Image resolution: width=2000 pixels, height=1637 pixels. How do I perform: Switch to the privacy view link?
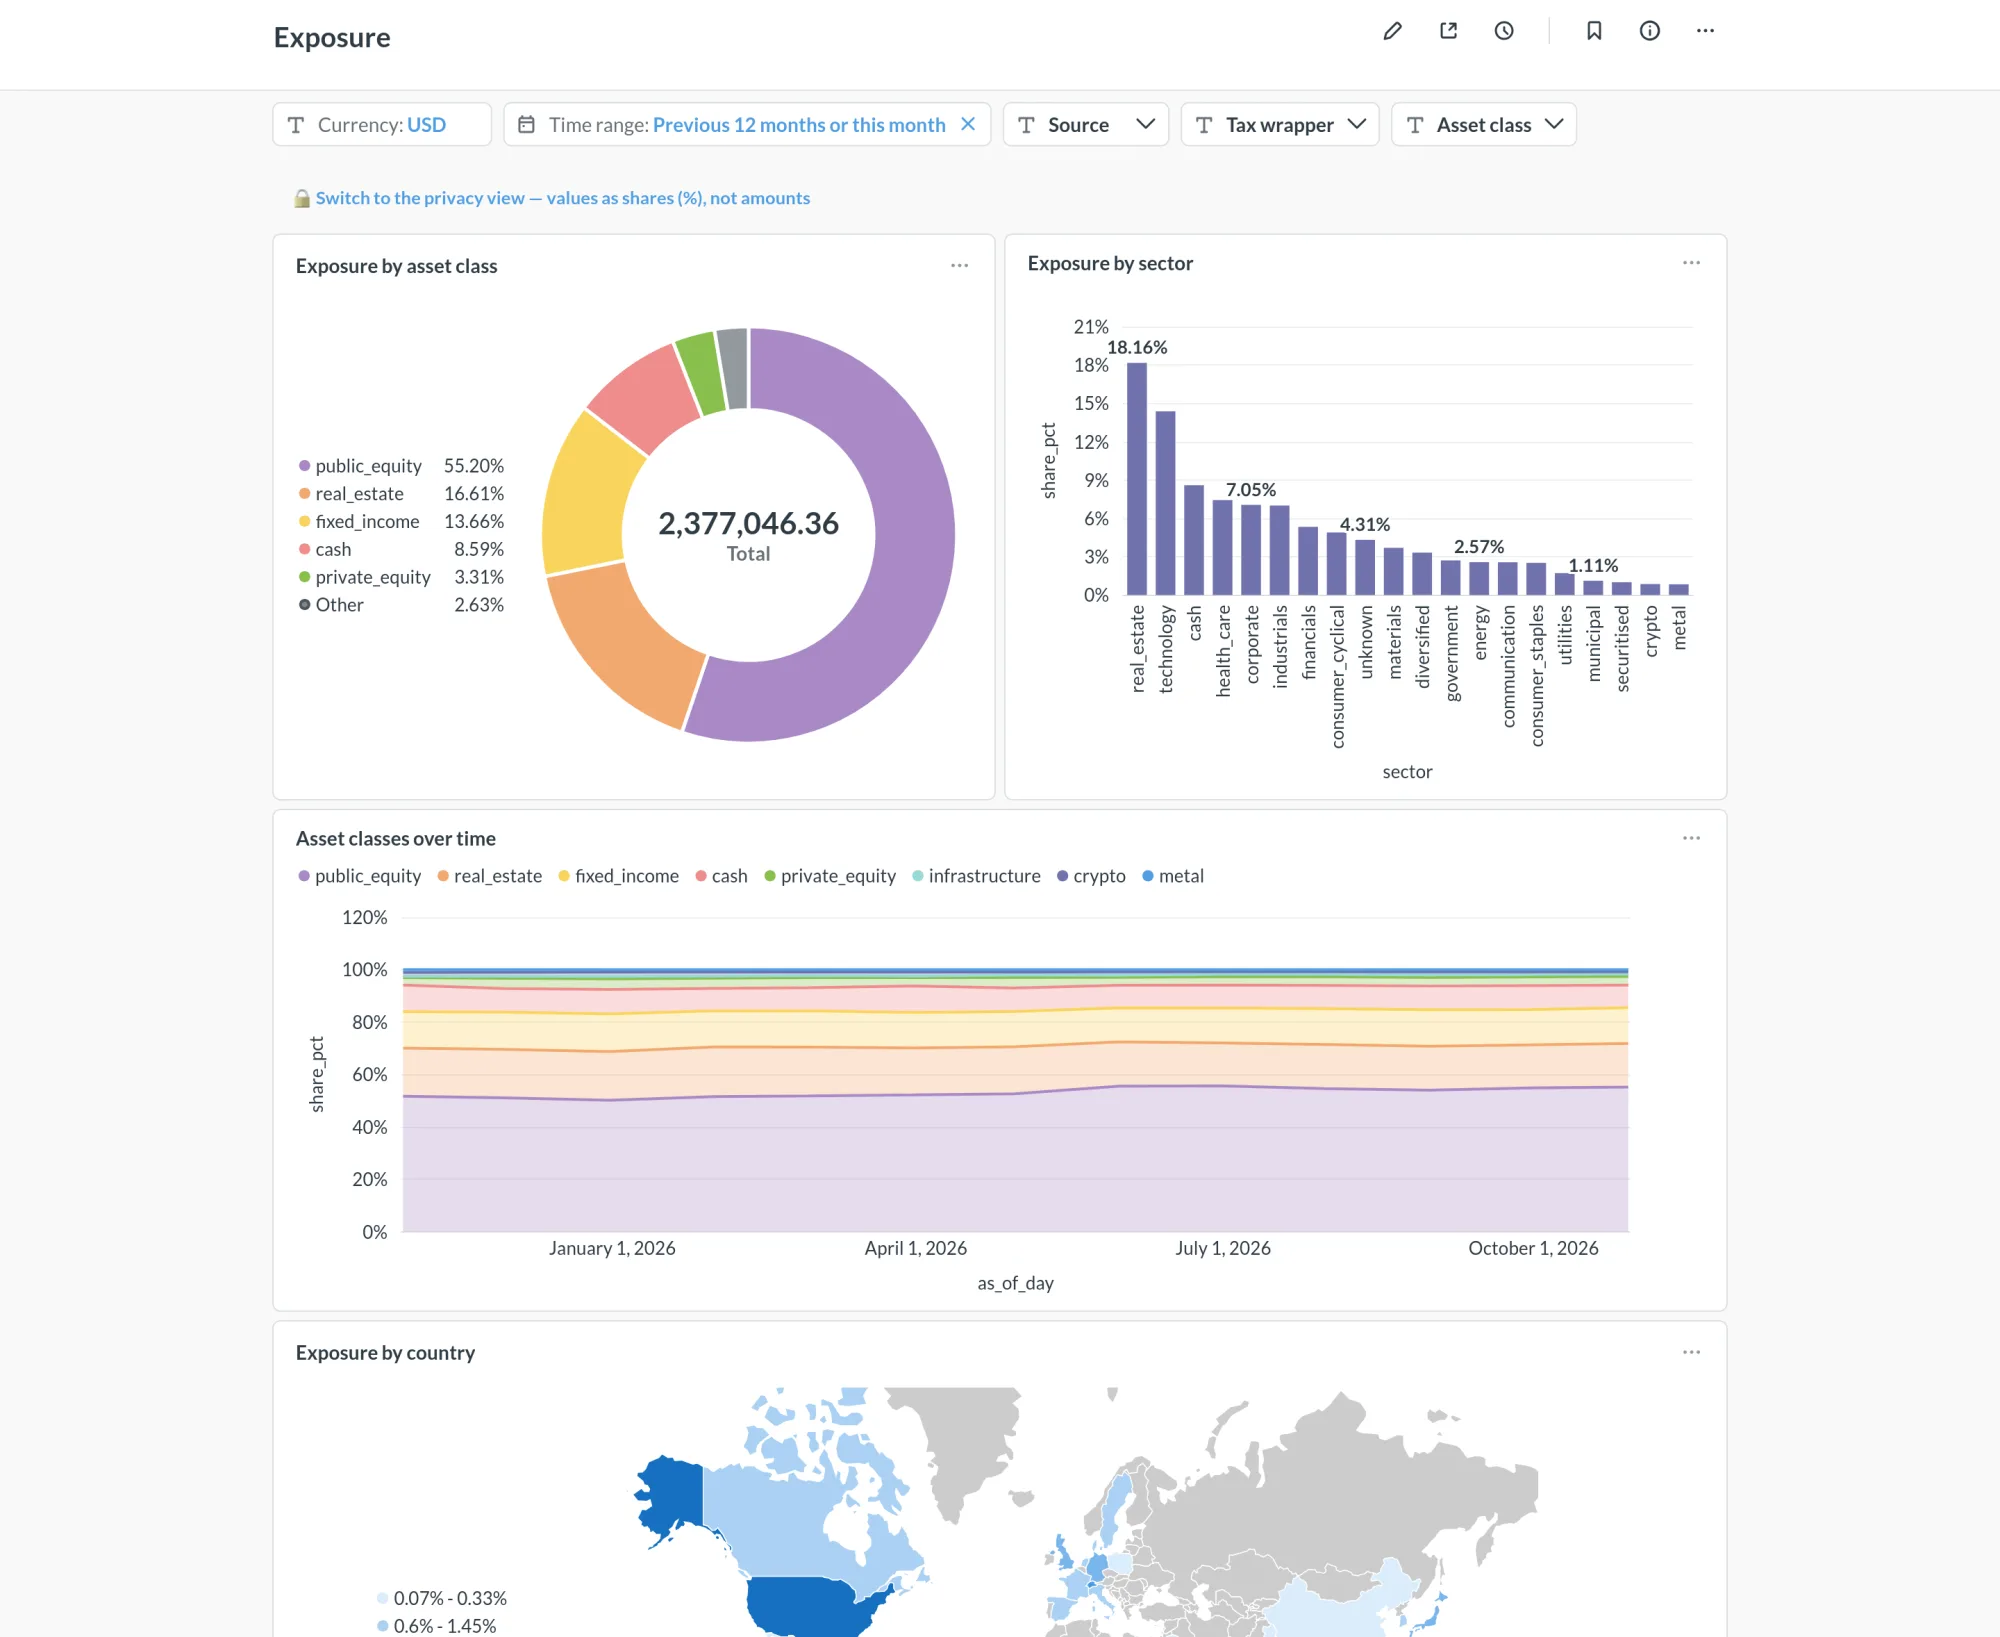pos(563,198)
